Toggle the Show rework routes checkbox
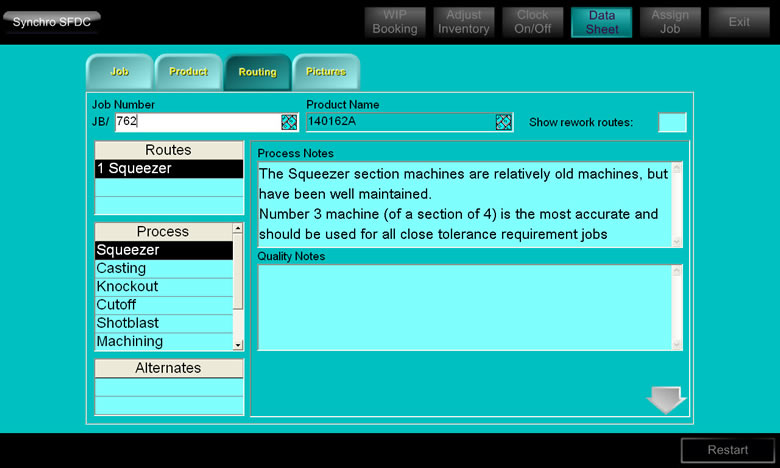The height and width of the screenshot is (468, 780). [x=672, y=122]
